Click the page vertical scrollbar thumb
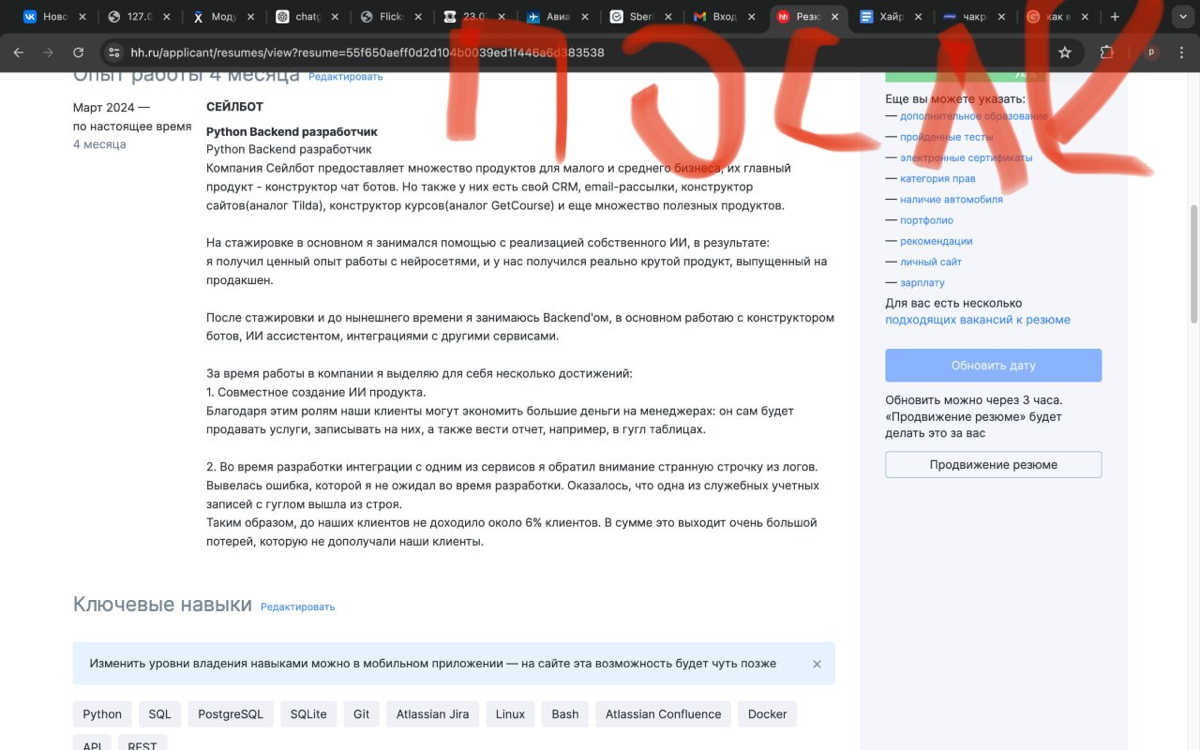Viewport: 1200px width, 750px height. pyautogui.click(x=1194, y=264)
